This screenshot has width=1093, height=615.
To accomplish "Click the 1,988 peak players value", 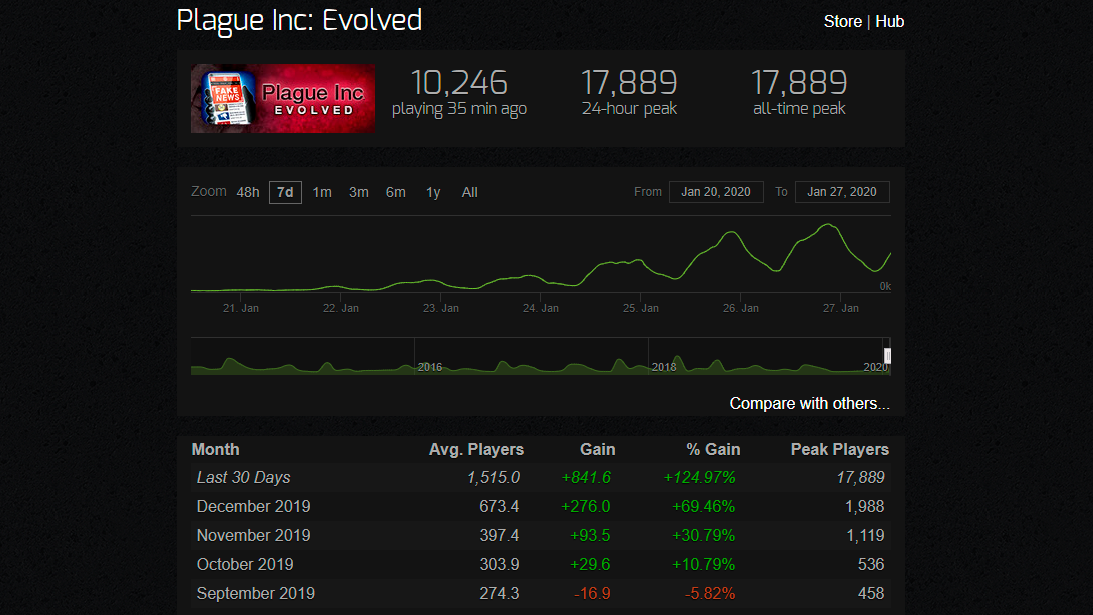I will pos(864,507).
